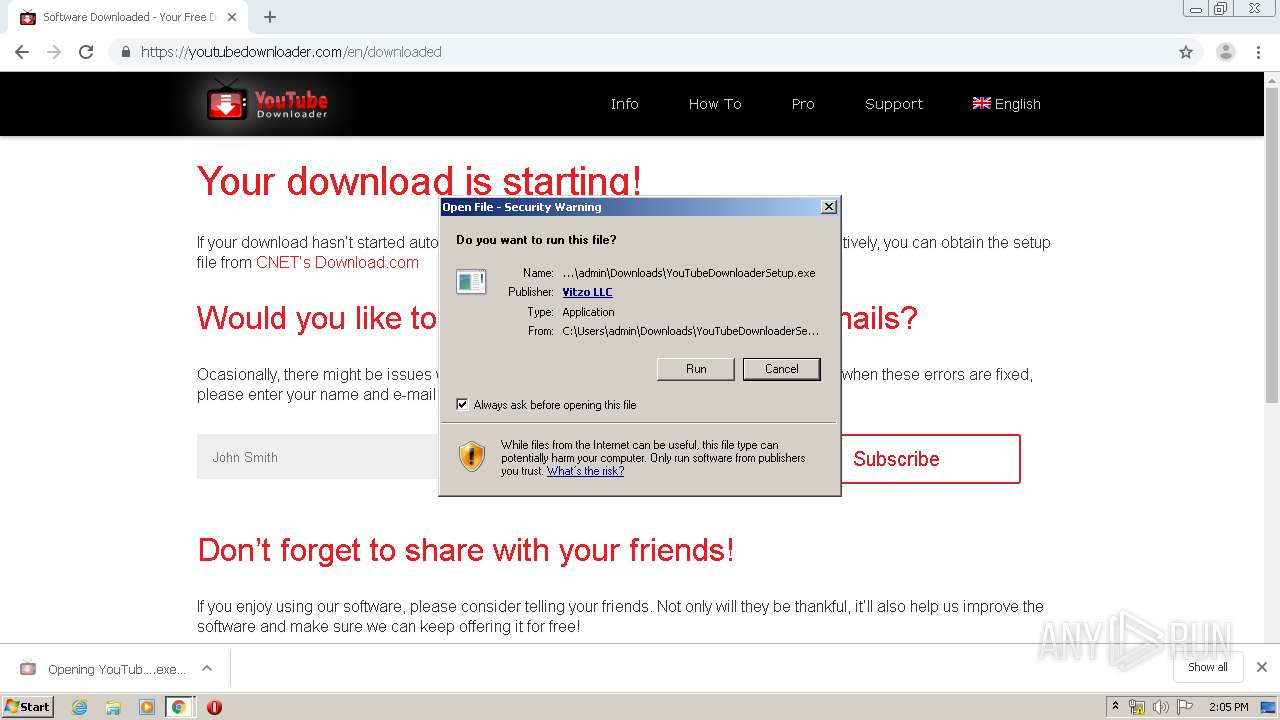Click the padlock site info icon
The image size is (1280, 720).
coord(126,52)
